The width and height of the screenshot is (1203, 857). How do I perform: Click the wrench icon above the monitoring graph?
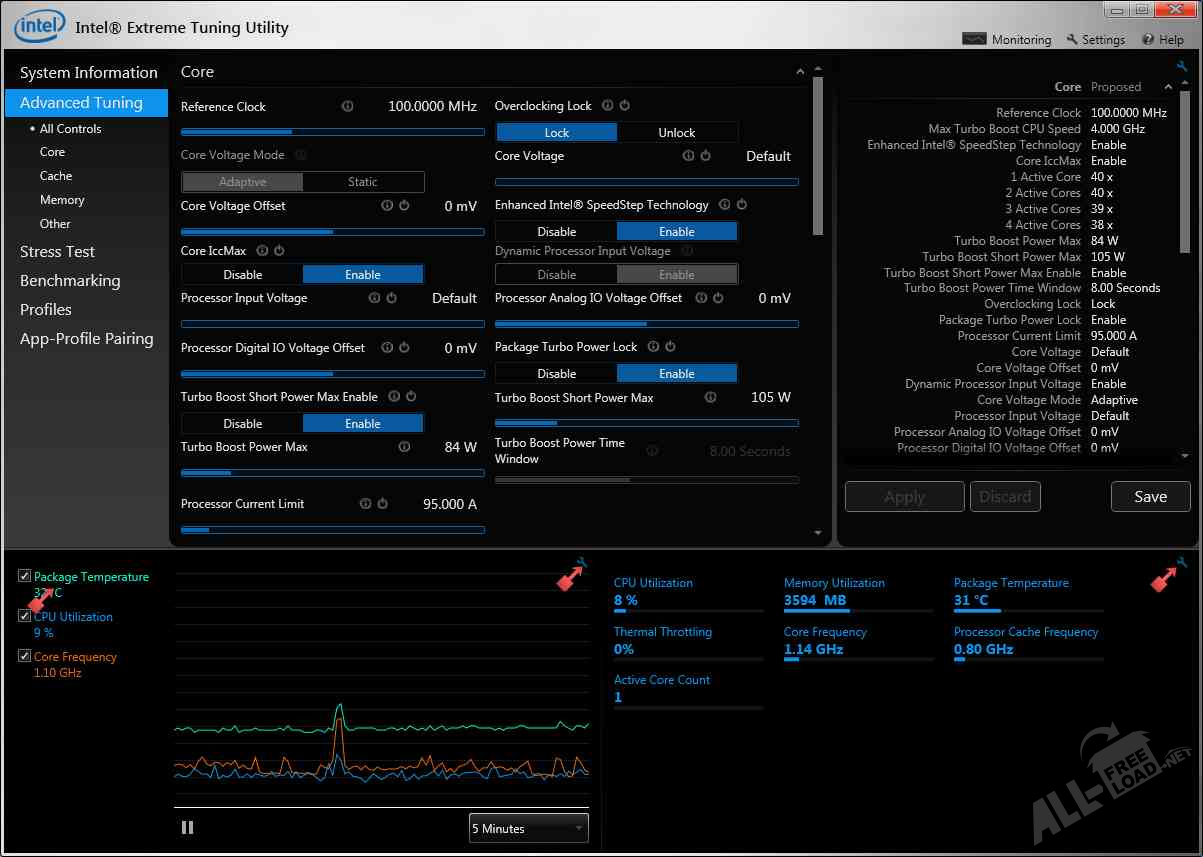(583, 564)
